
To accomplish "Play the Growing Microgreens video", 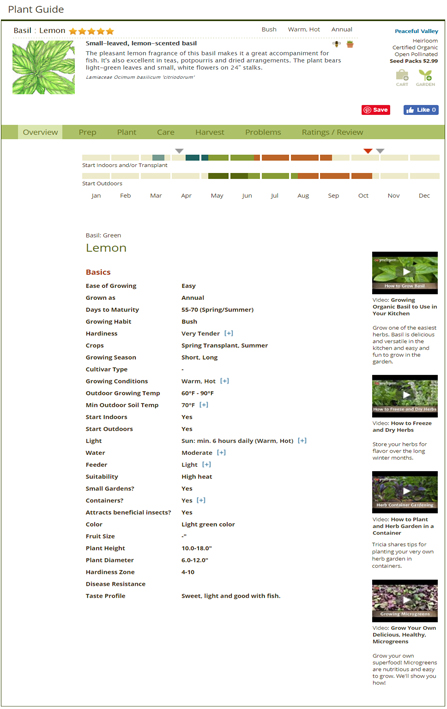I will (405, 600).
